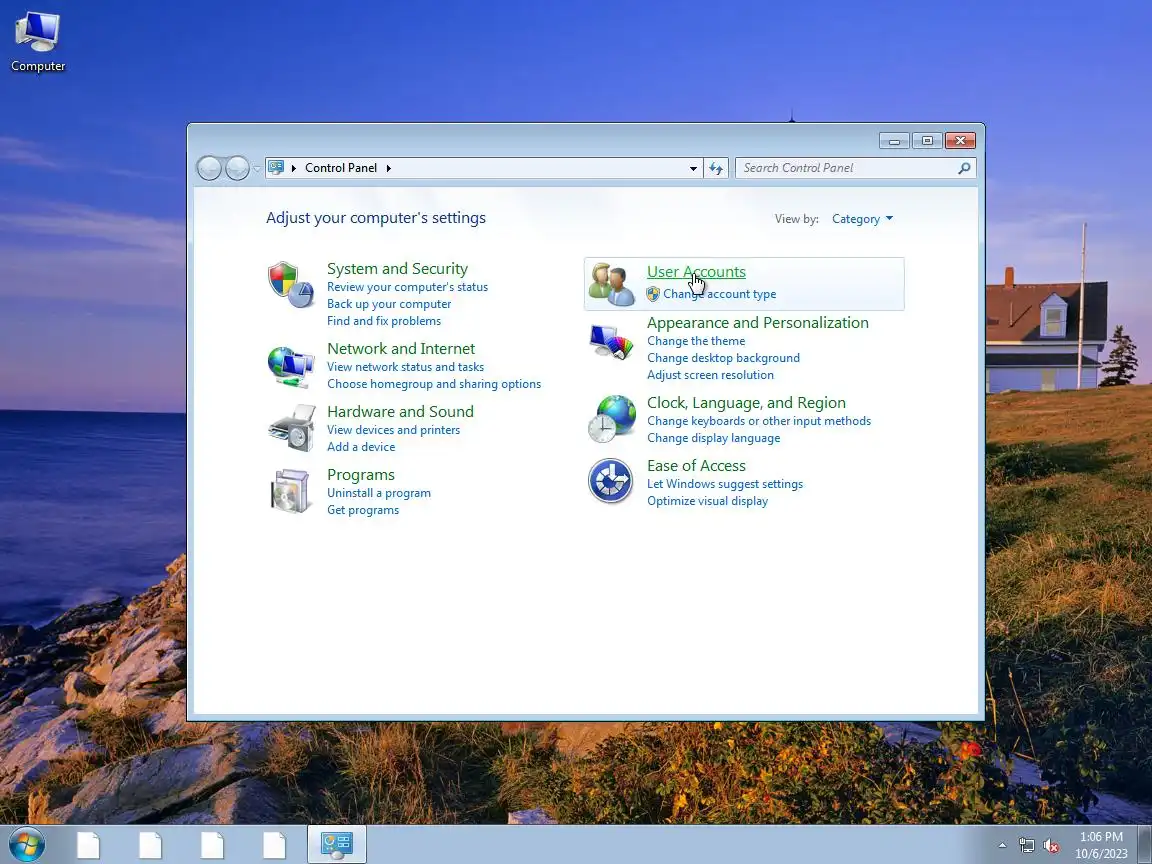Click Back up your computer
1152x864 pixels.
point(389,304)
